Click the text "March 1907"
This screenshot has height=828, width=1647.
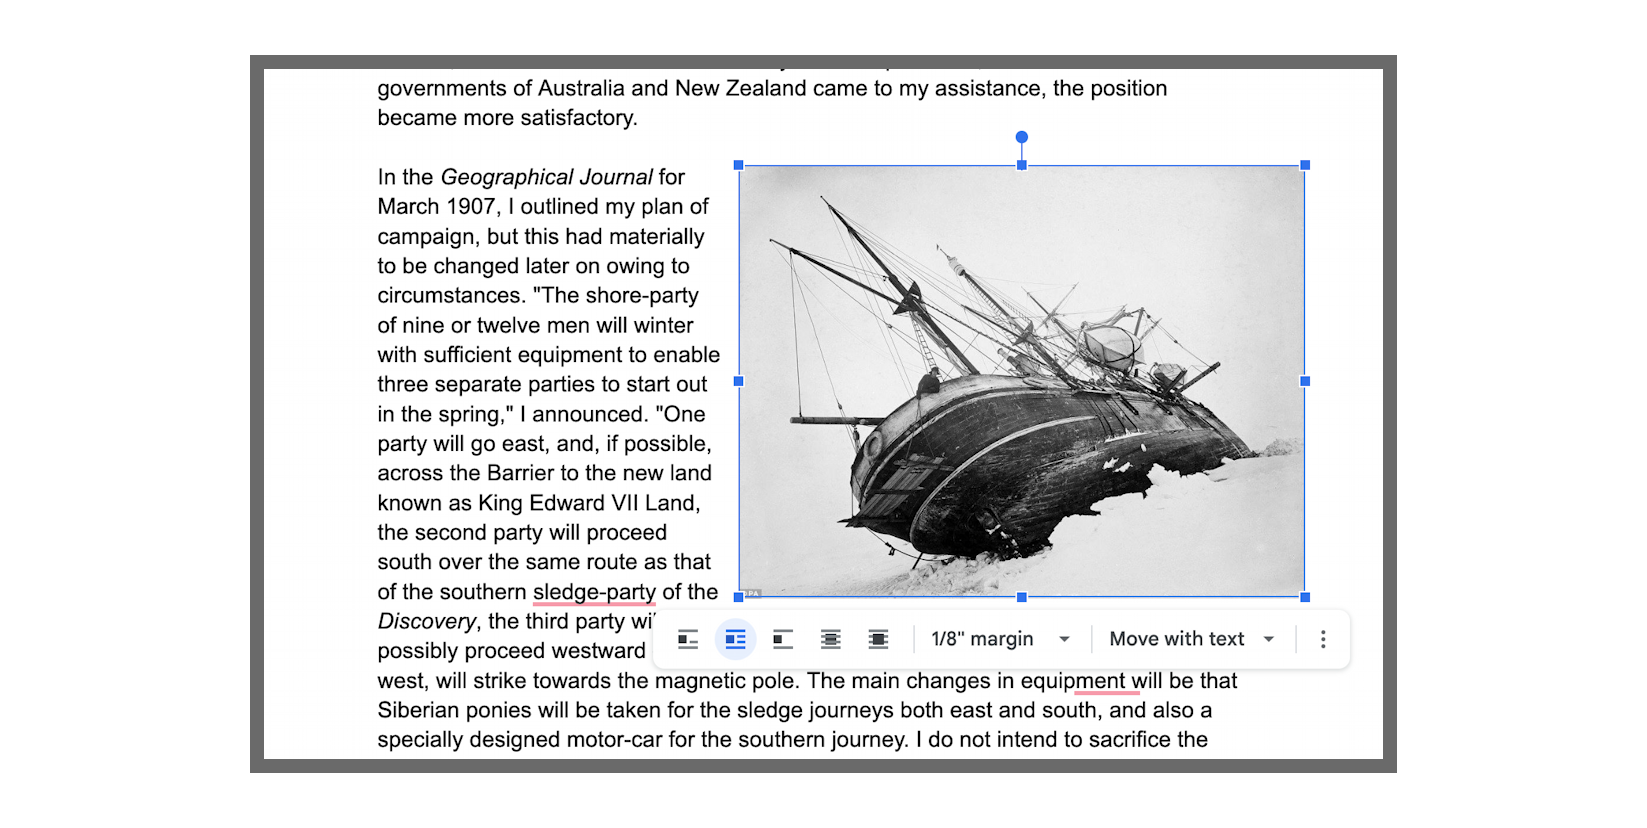[x=436, y=207]
